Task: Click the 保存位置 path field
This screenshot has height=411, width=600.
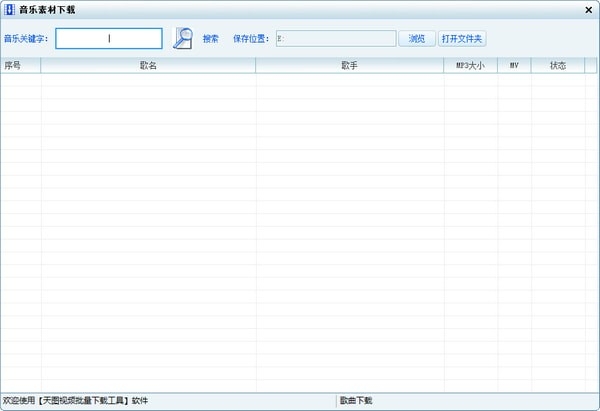Action: click(x=336, y=39)
